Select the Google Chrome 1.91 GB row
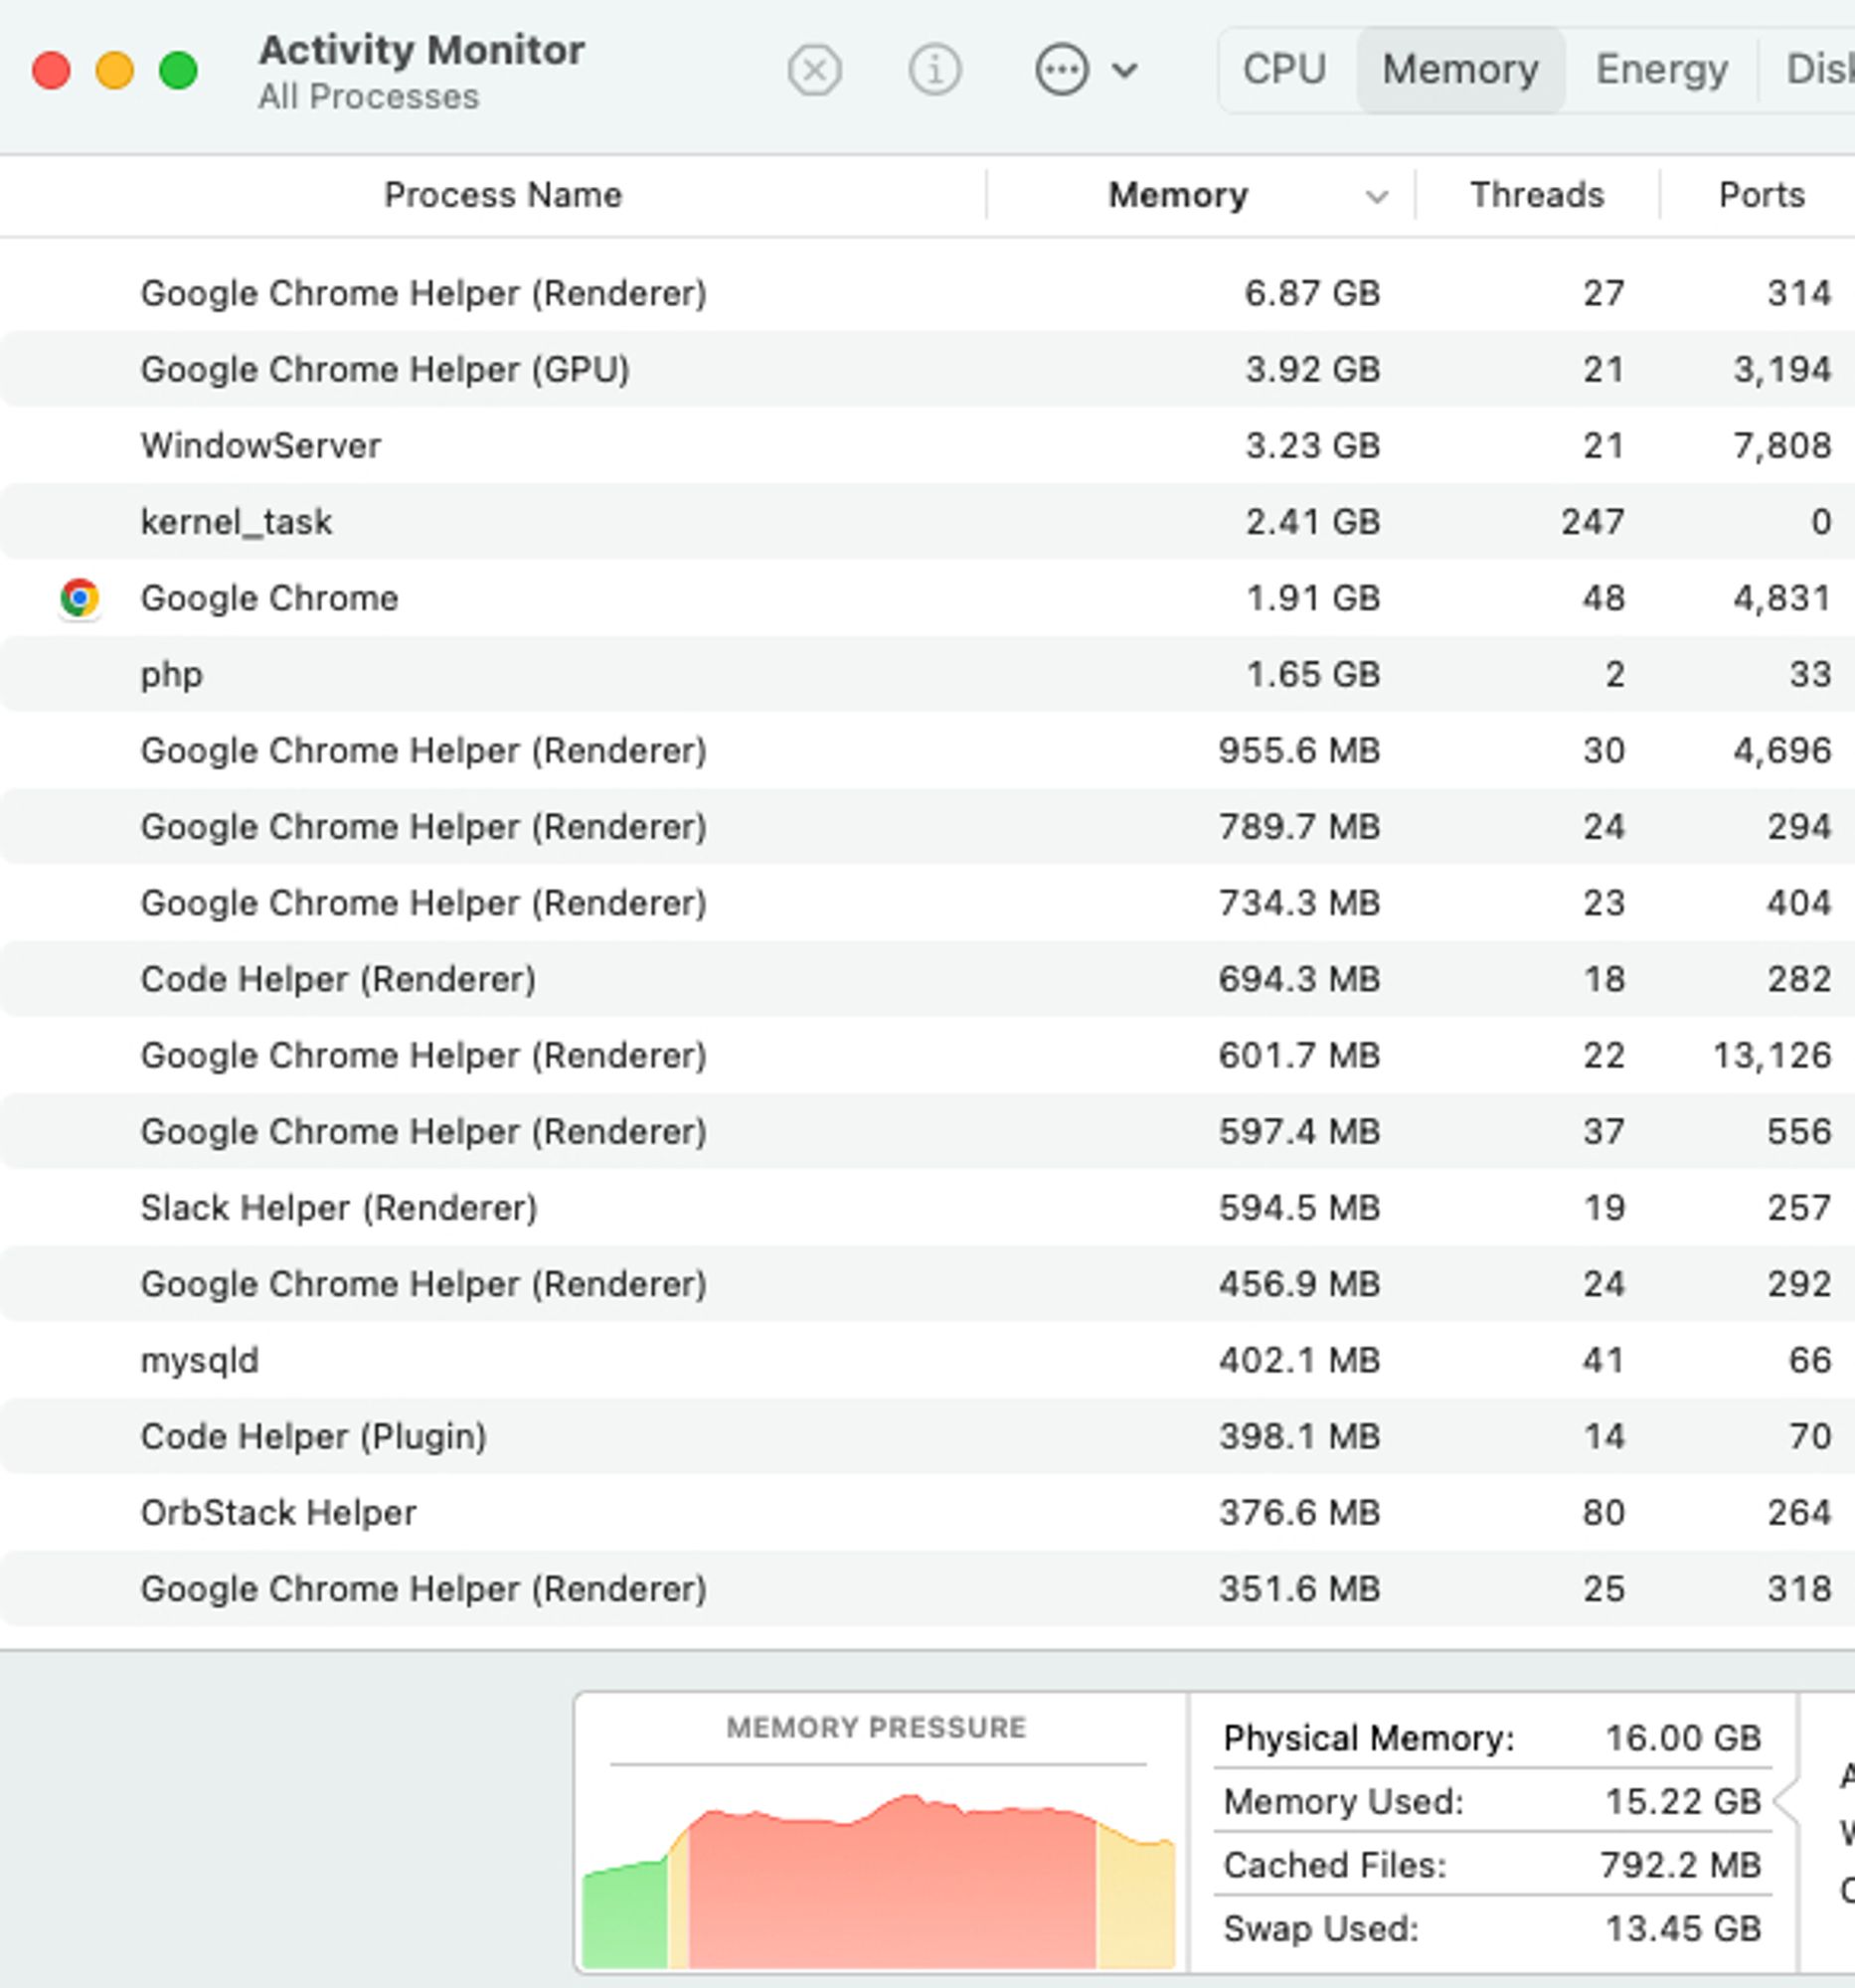 point(927,598)
